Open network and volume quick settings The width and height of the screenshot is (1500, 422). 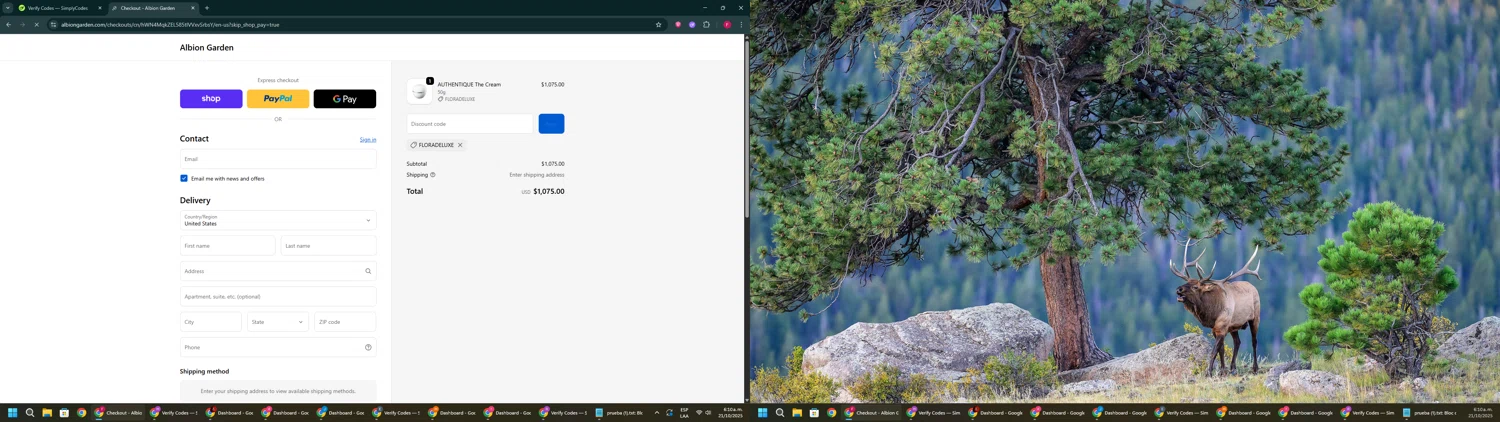tap(703, 412)
